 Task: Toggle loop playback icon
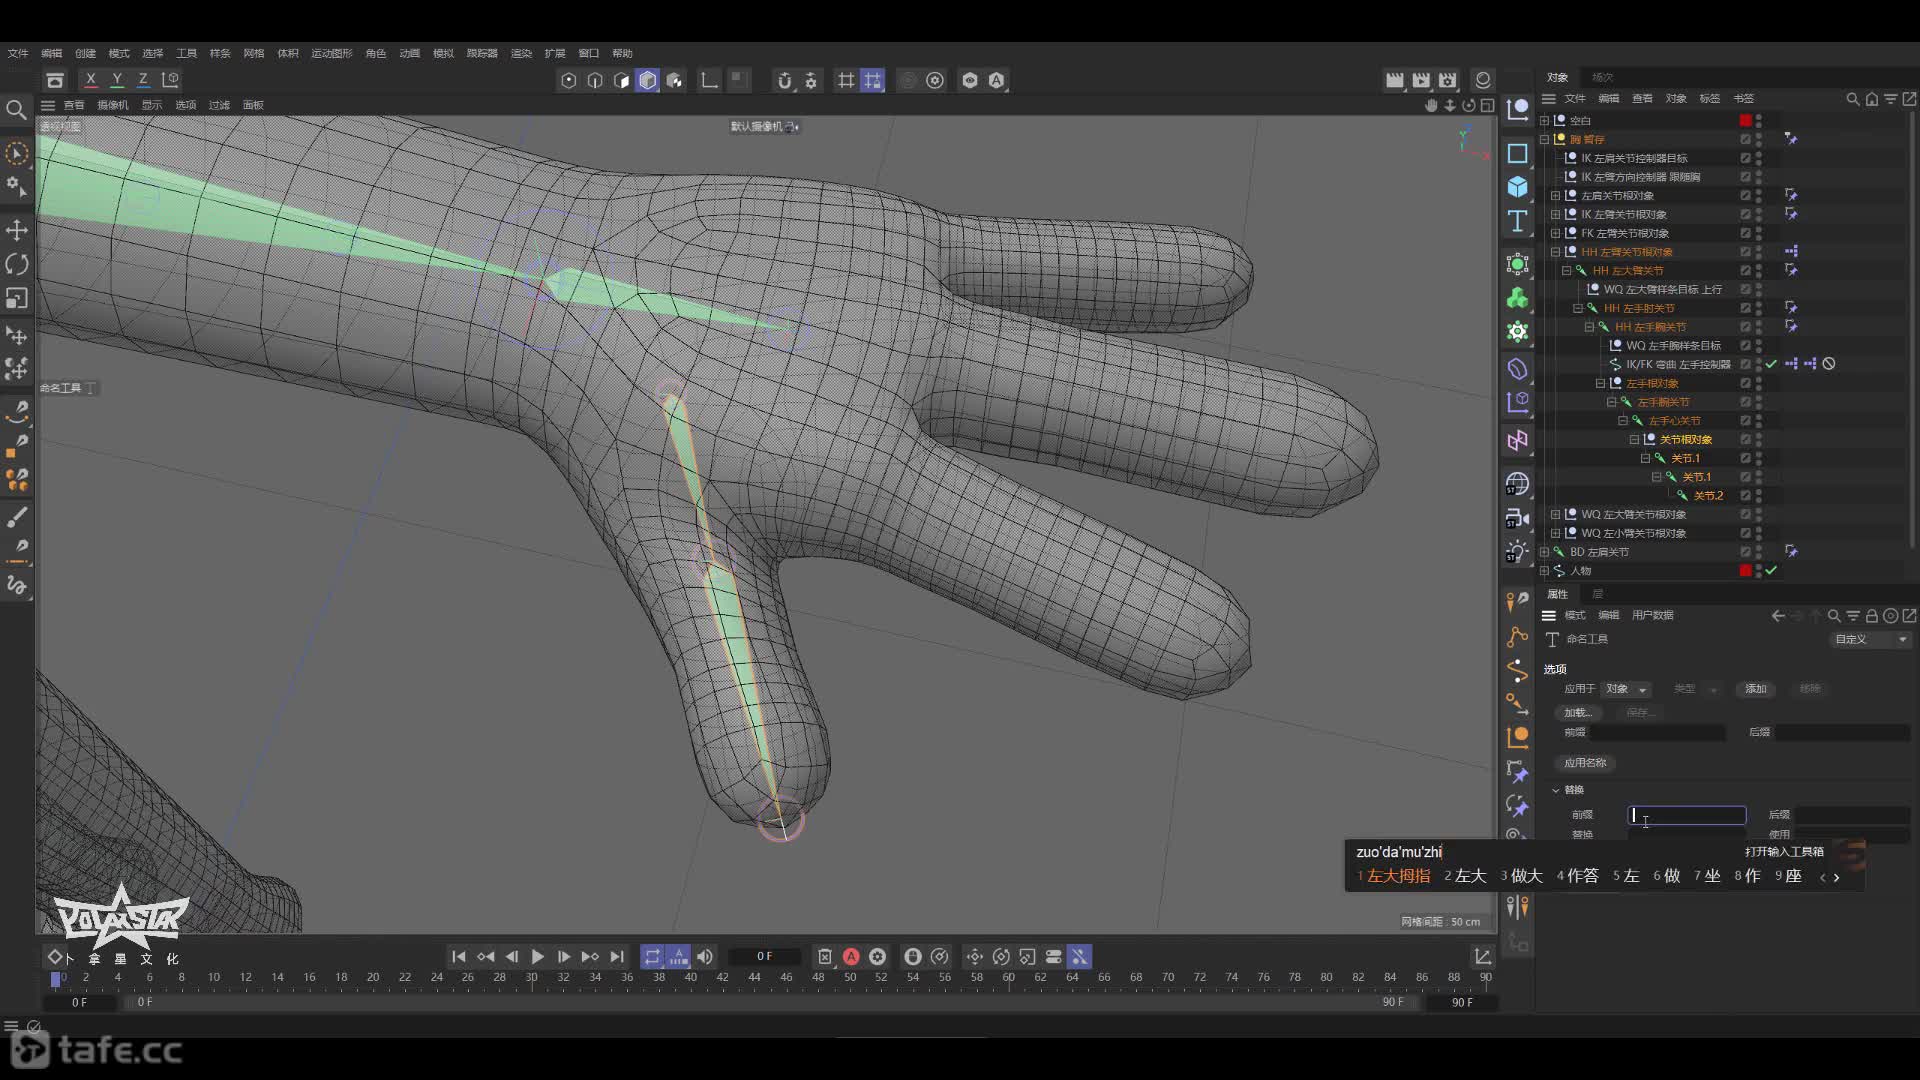point(652,957)
